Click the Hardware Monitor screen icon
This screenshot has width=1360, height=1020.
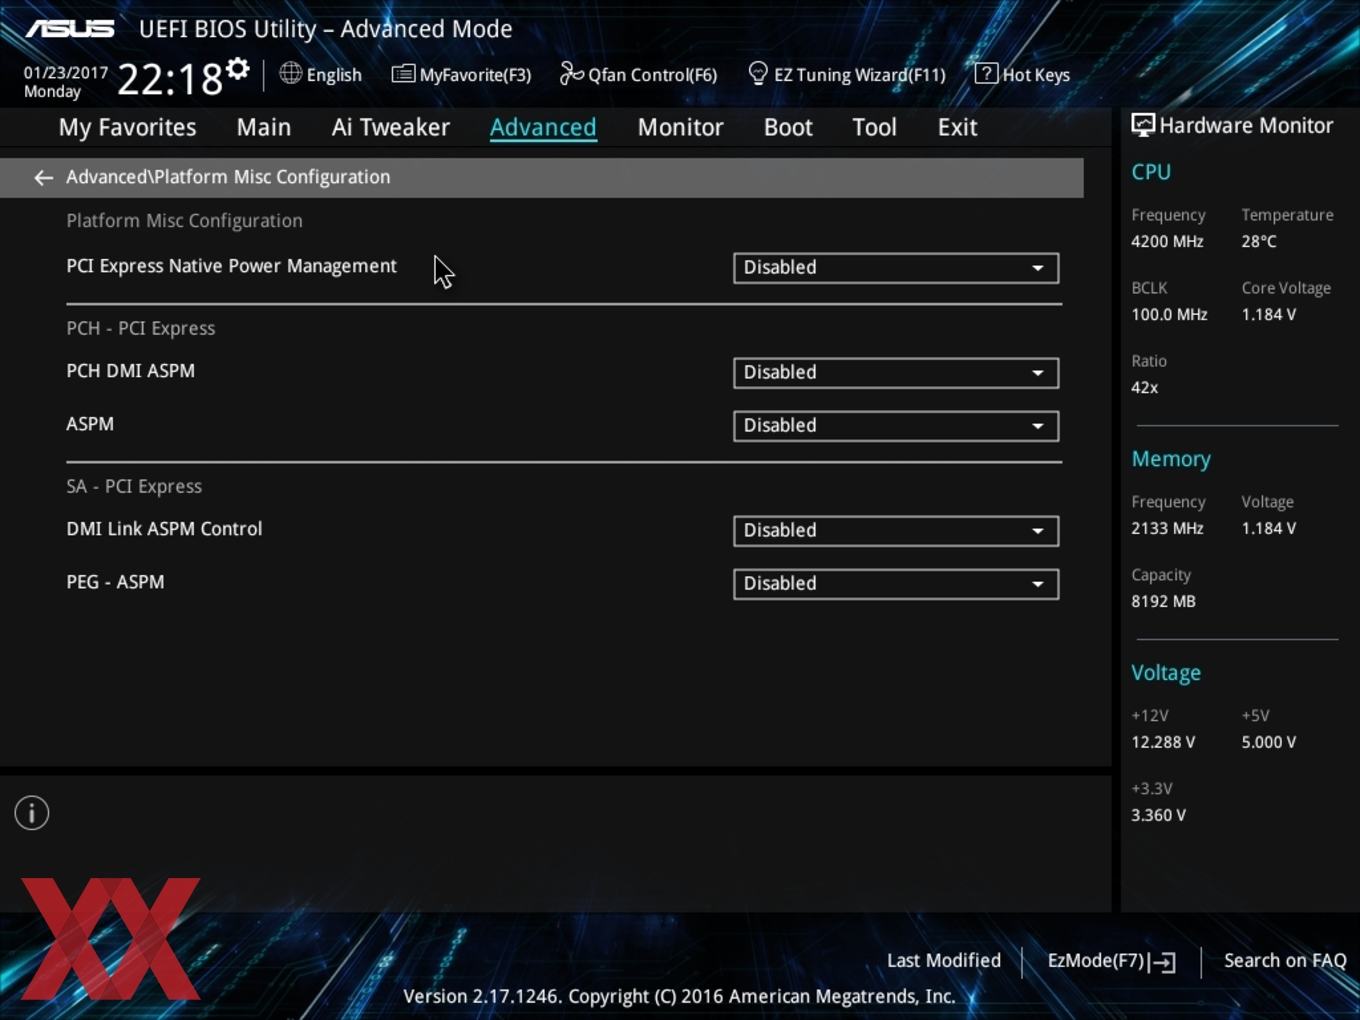pos(1143,126)
